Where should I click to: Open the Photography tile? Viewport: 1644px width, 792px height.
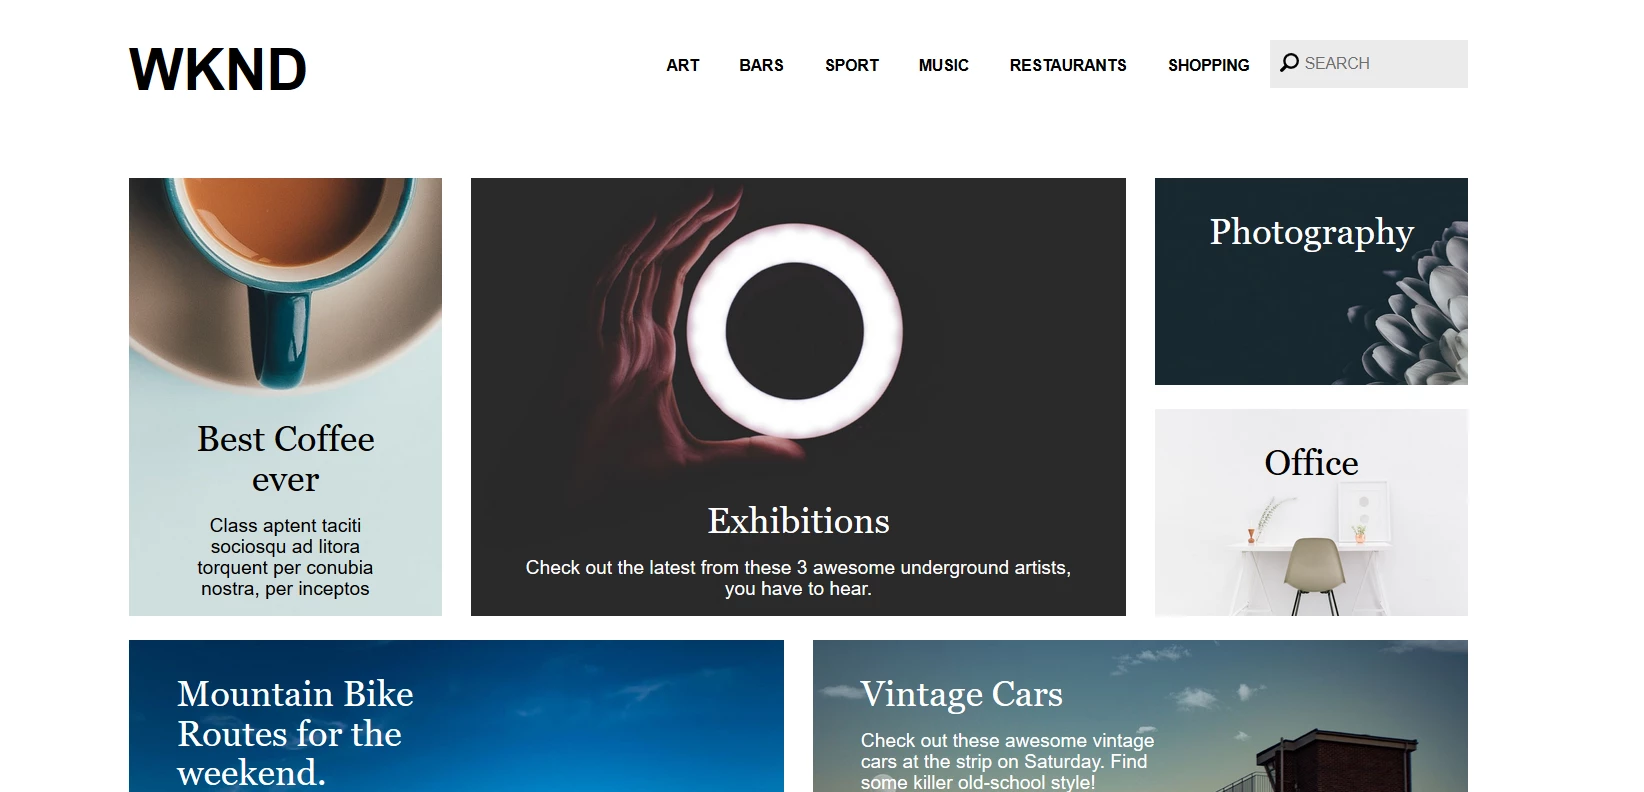pos(1311,281)
